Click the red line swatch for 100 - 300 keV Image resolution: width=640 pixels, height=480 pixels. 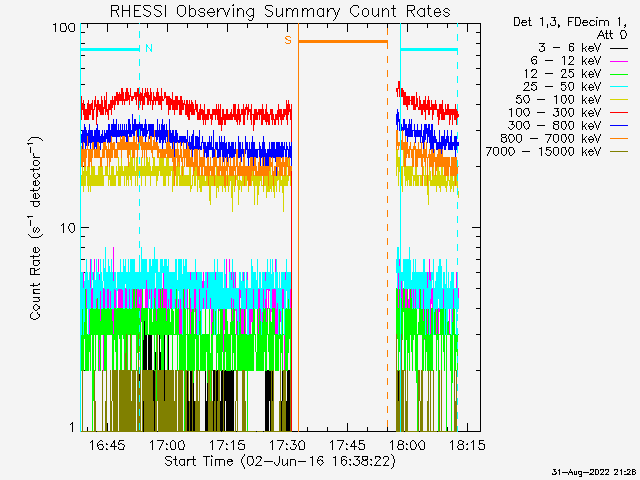pos(619,113)
